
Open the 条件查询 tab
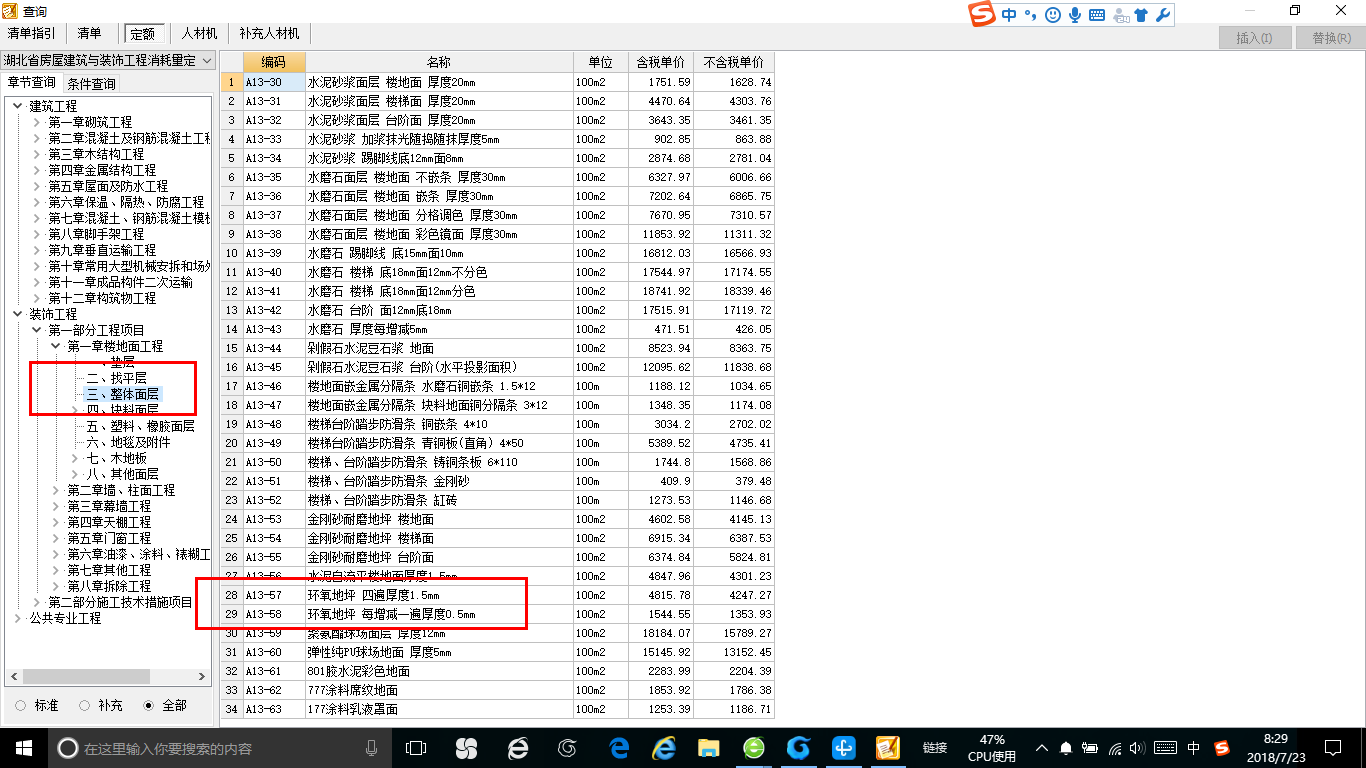(x=91, y=83)
